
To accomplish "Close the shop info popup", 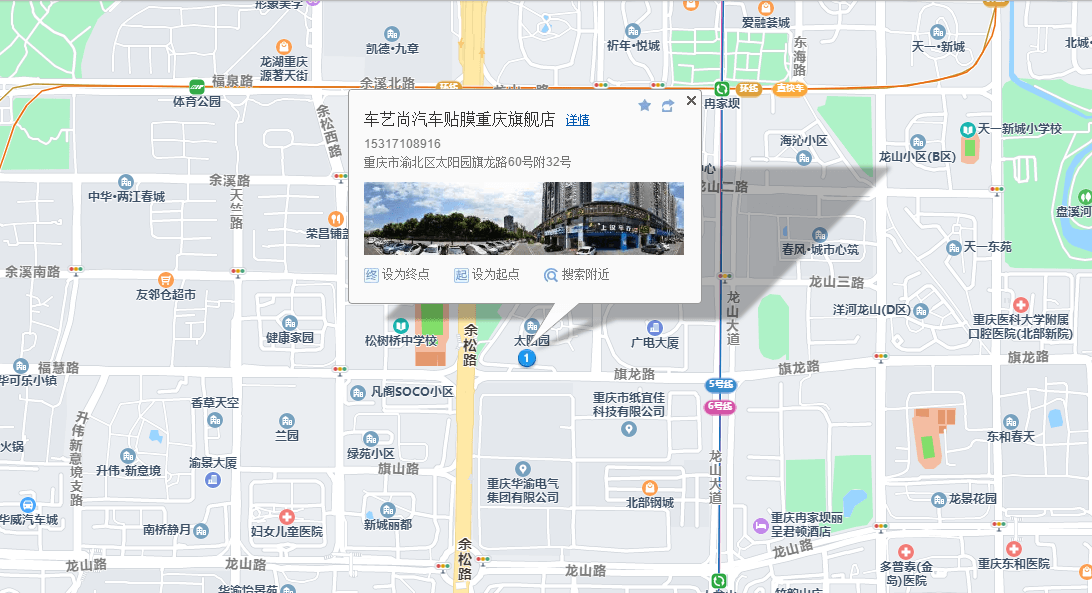I will coord(691,100).
